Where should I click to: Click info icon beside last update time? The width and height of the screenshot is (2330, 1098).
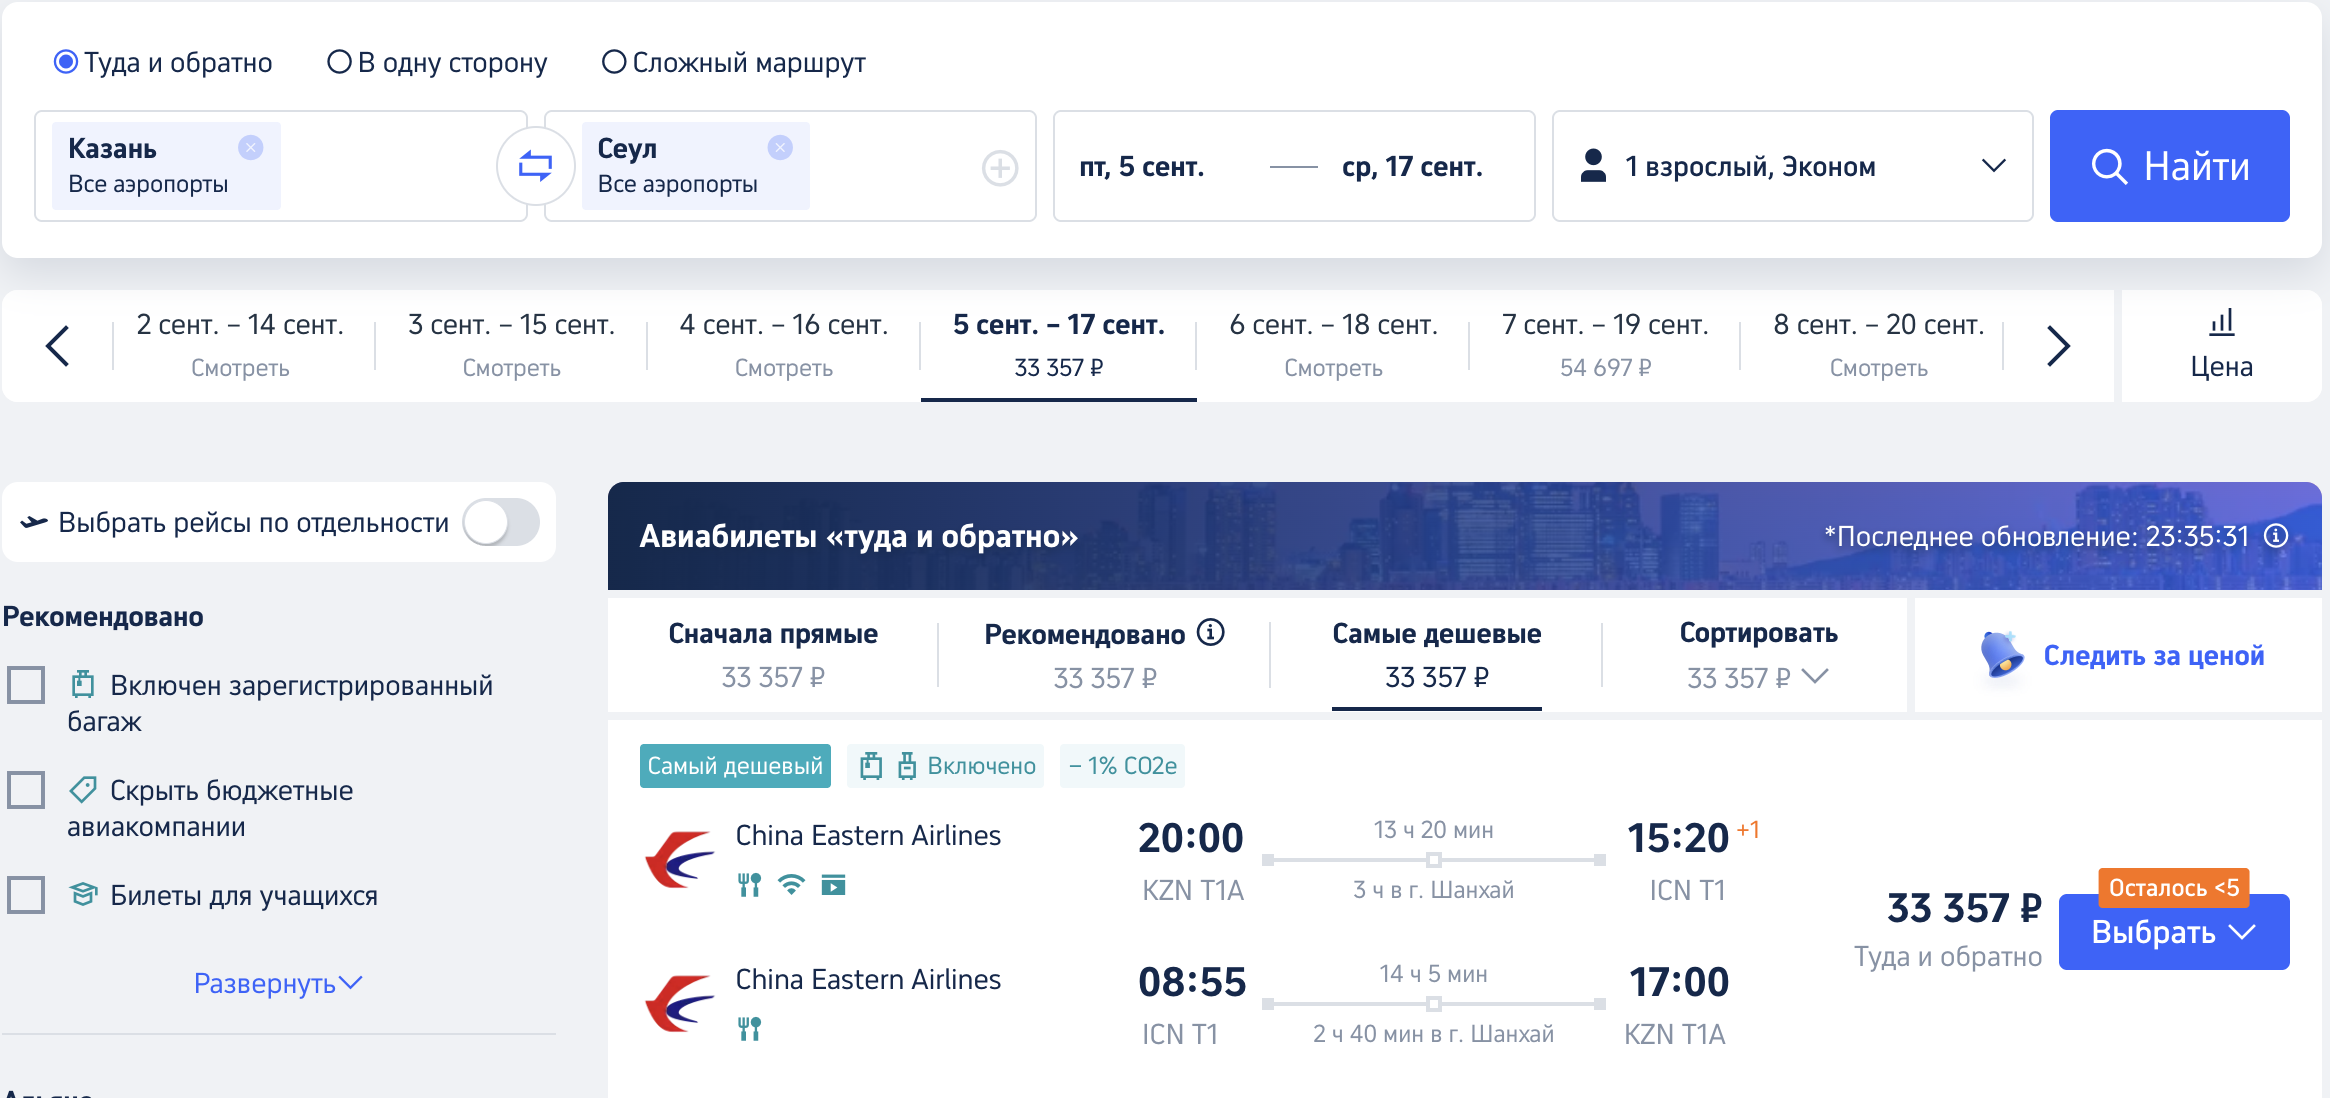coord(2276,536)
